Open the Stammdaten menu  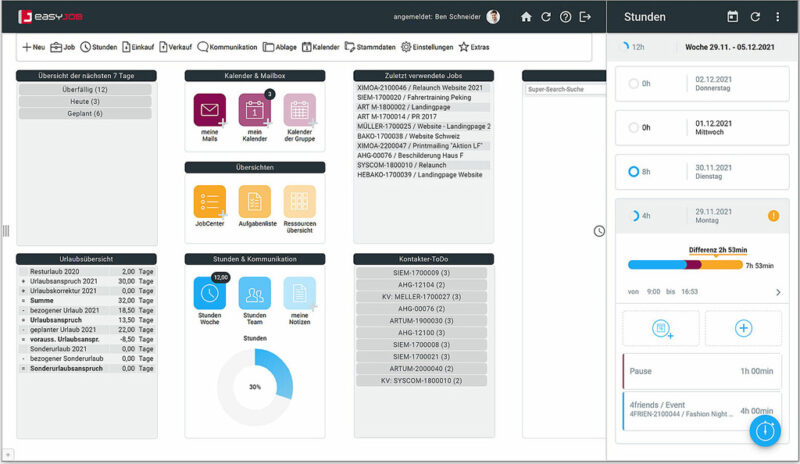pos(369,47)
